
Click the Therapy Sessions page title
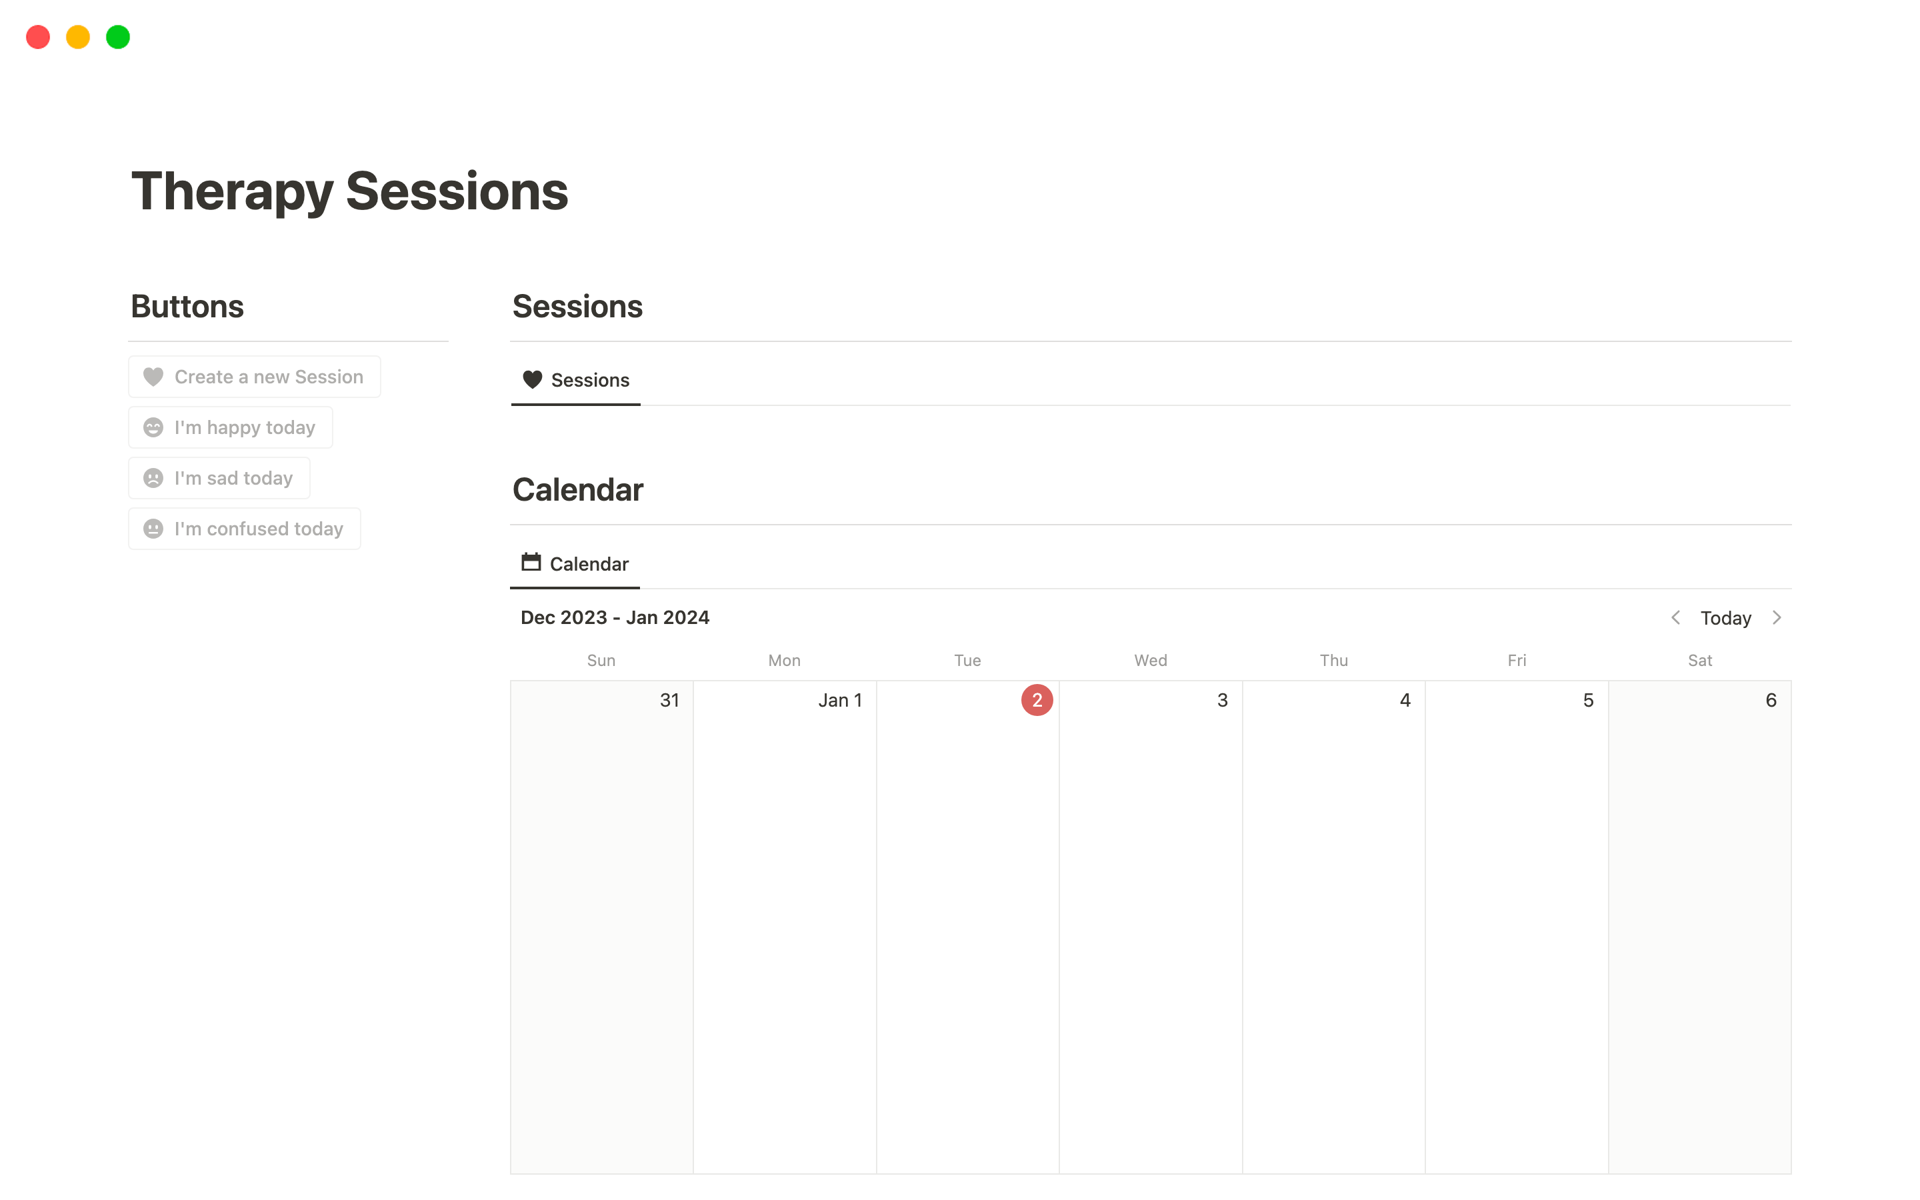pyautogui.click(x=349, y=191)
